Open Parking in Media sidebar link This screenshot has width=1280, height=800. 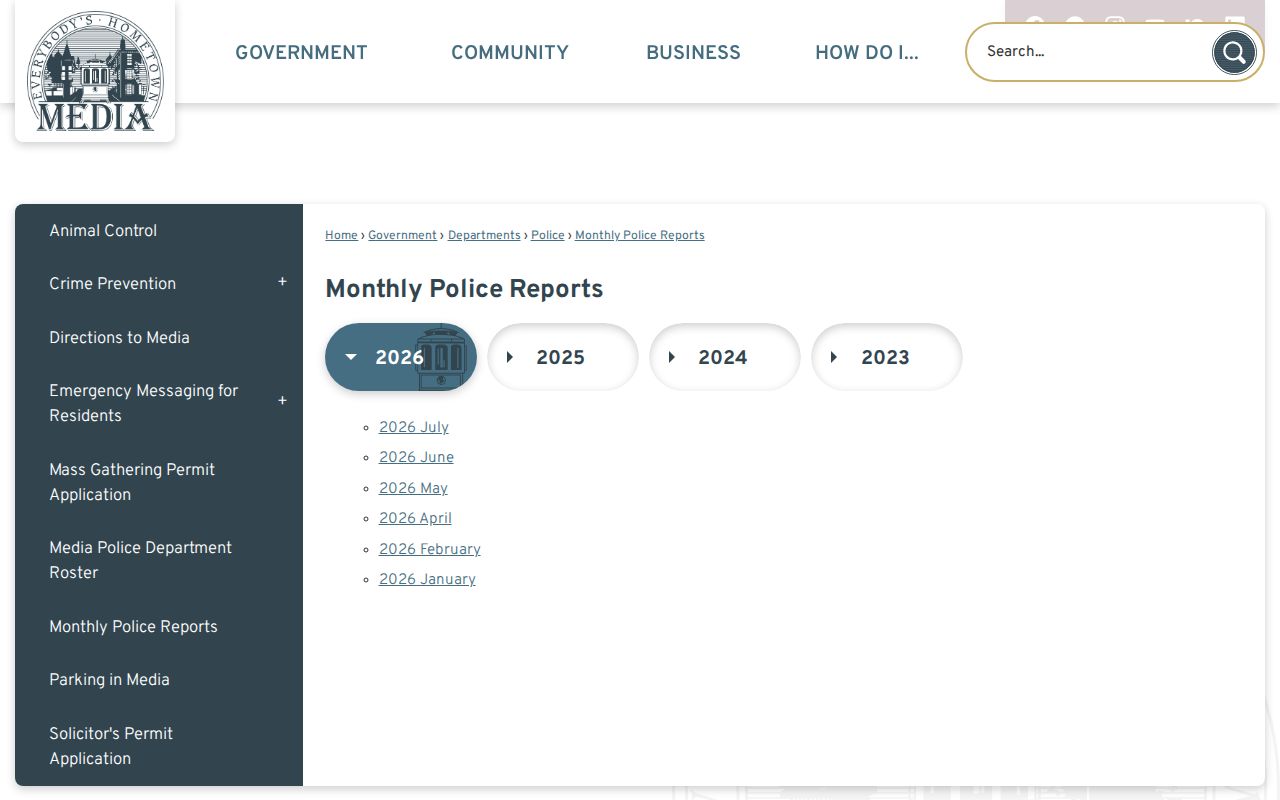[109, 680]
